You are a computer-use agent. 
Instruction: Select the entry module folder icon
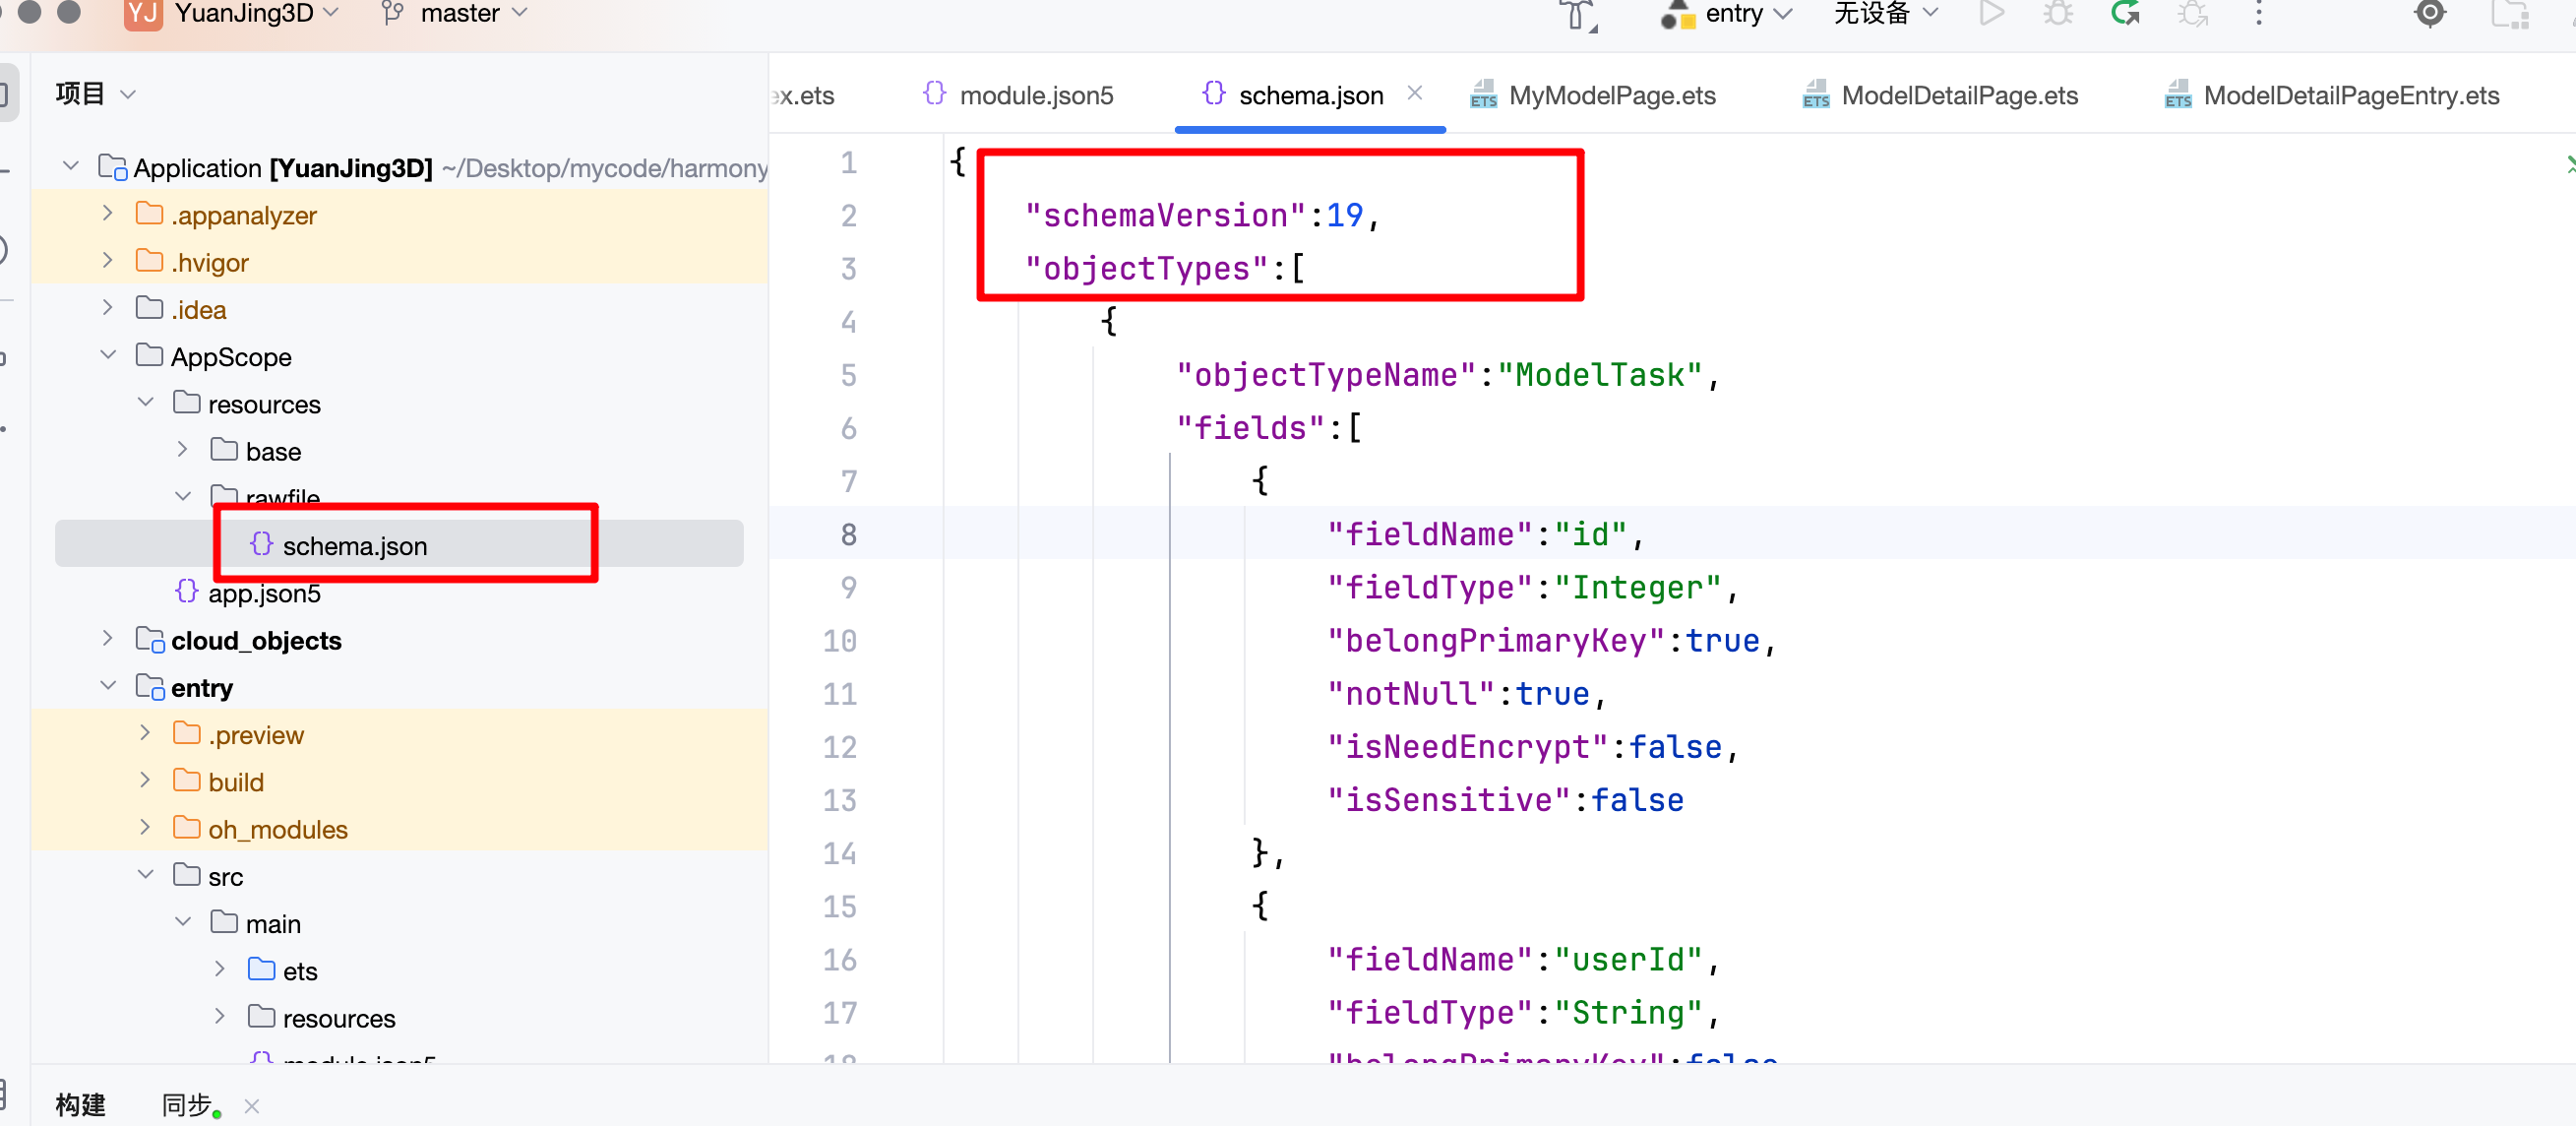click(x=150, y=686)
